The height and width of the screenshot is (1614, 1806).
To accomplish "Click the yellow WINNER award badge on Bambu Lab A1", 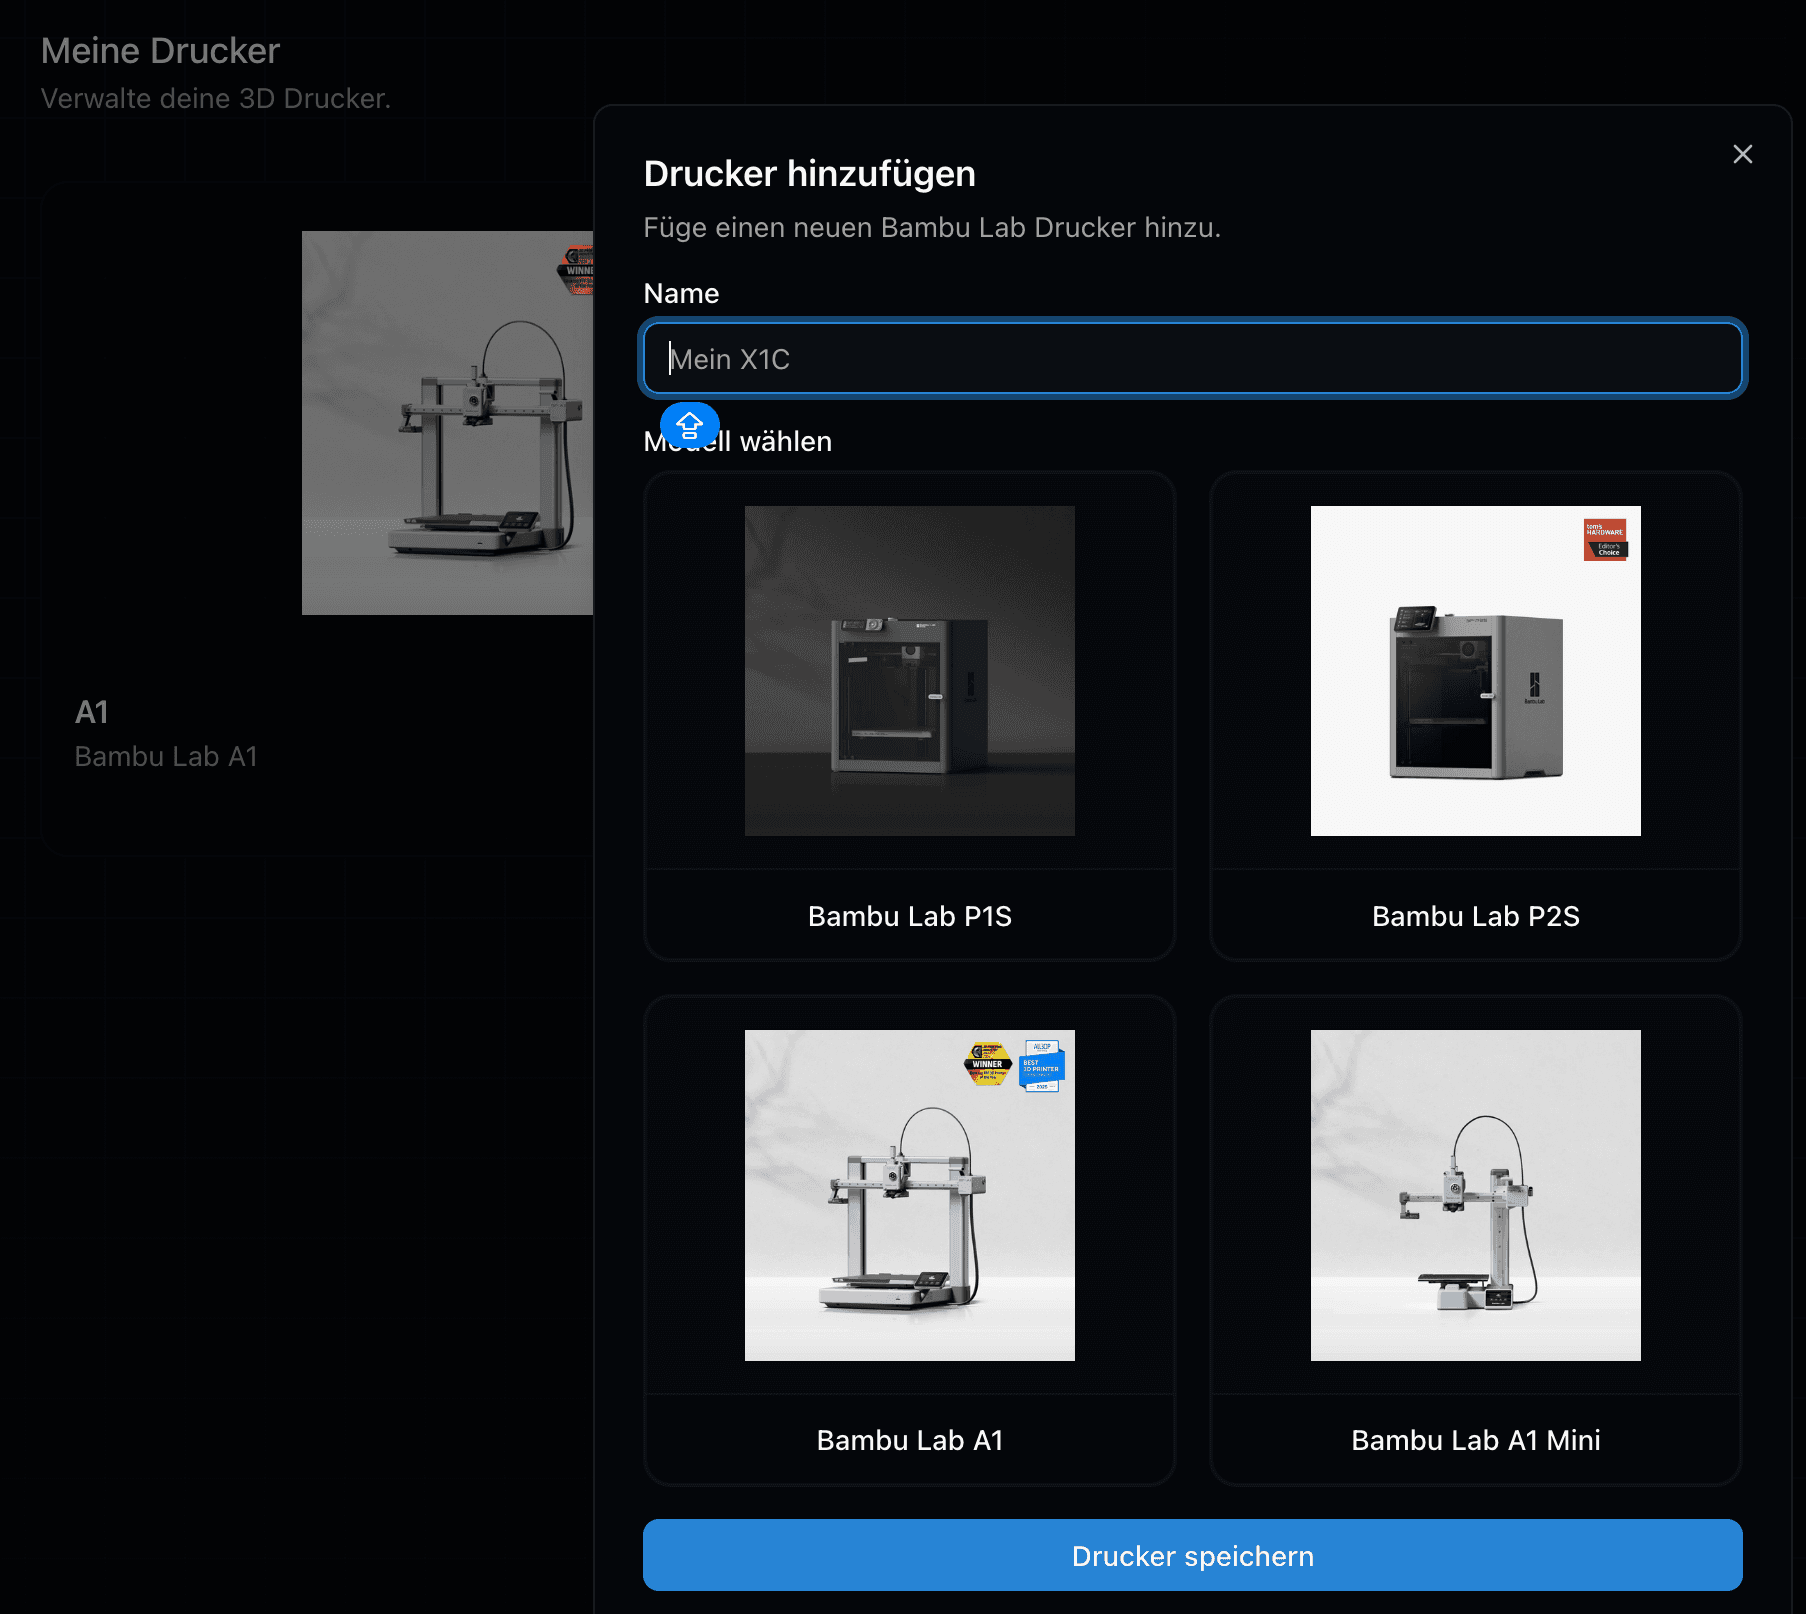I will pos(988,1066).
